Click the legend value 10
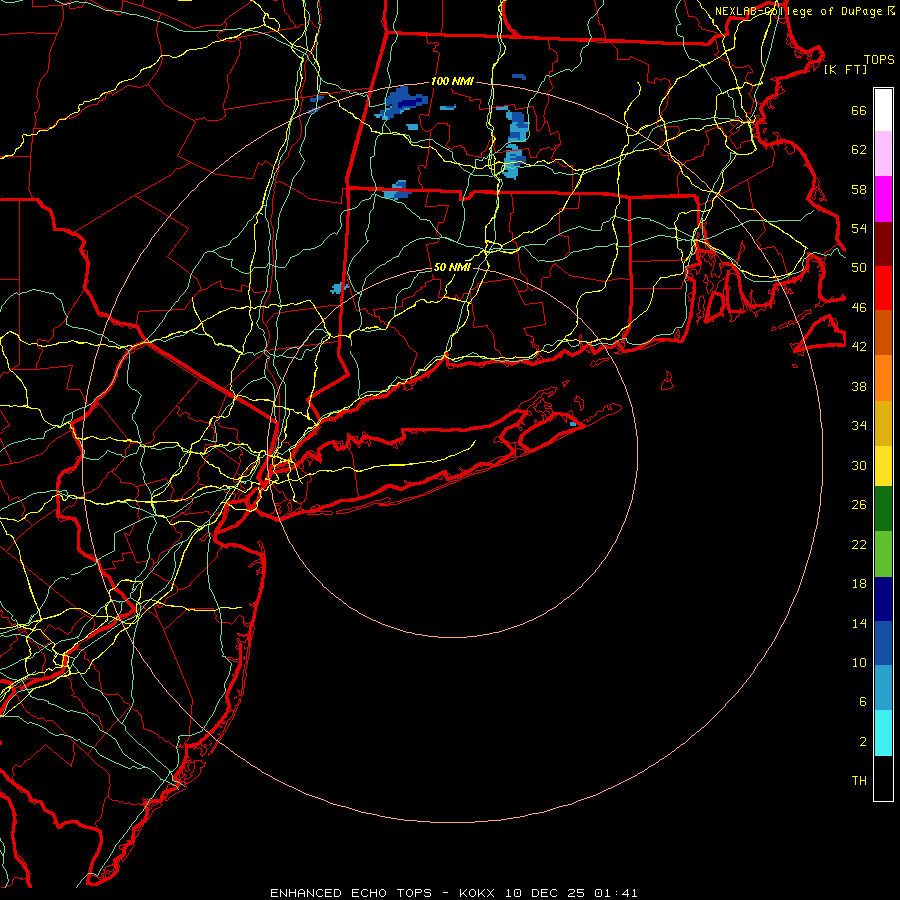900x900 pixels. pyautogui.click(x=859, y=662)
